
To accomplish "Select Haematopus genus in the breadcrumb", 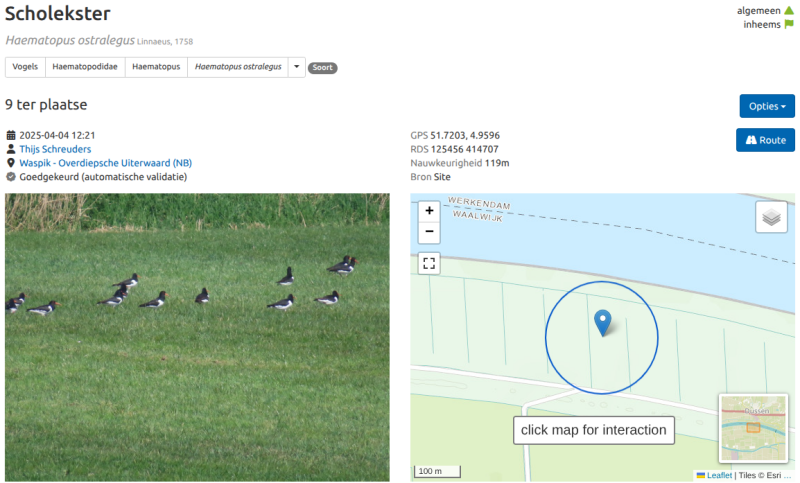I will (156, 67).
